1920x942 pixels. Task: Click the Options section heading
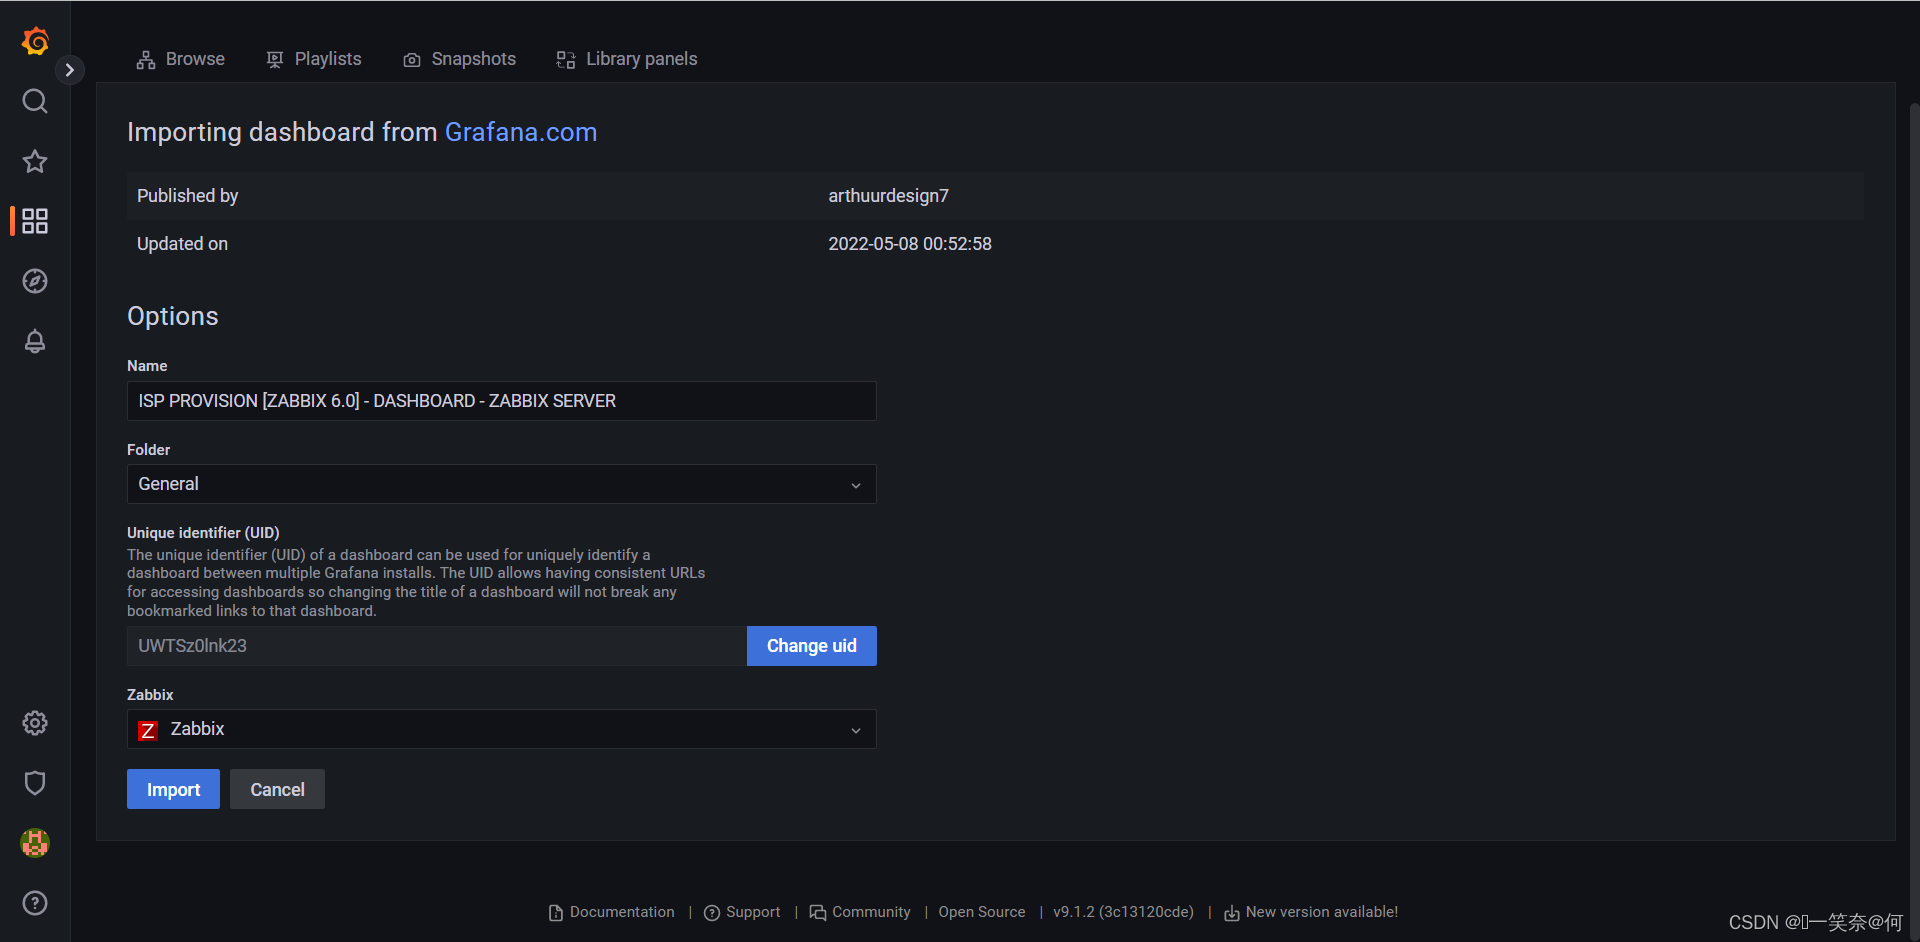click(x=173, y=316)
